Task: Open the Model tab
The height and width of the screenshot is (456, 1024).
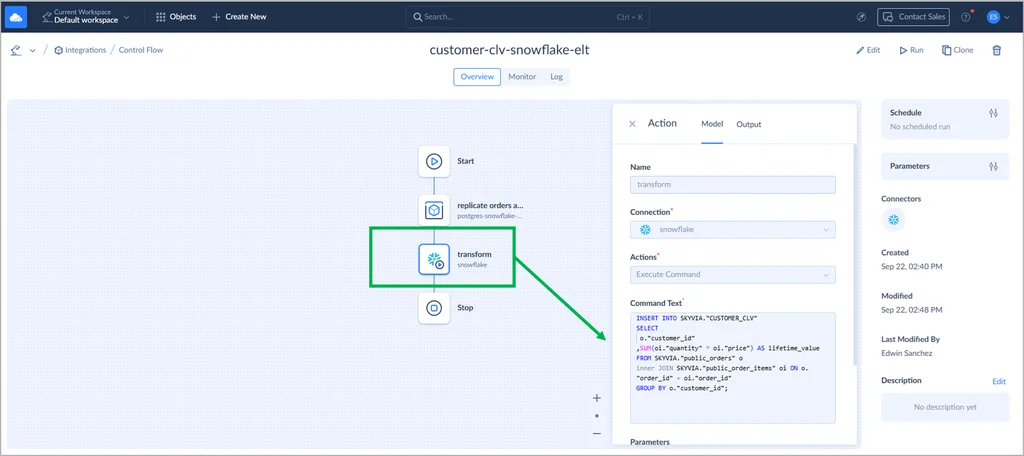Action: tap(712, 124)
